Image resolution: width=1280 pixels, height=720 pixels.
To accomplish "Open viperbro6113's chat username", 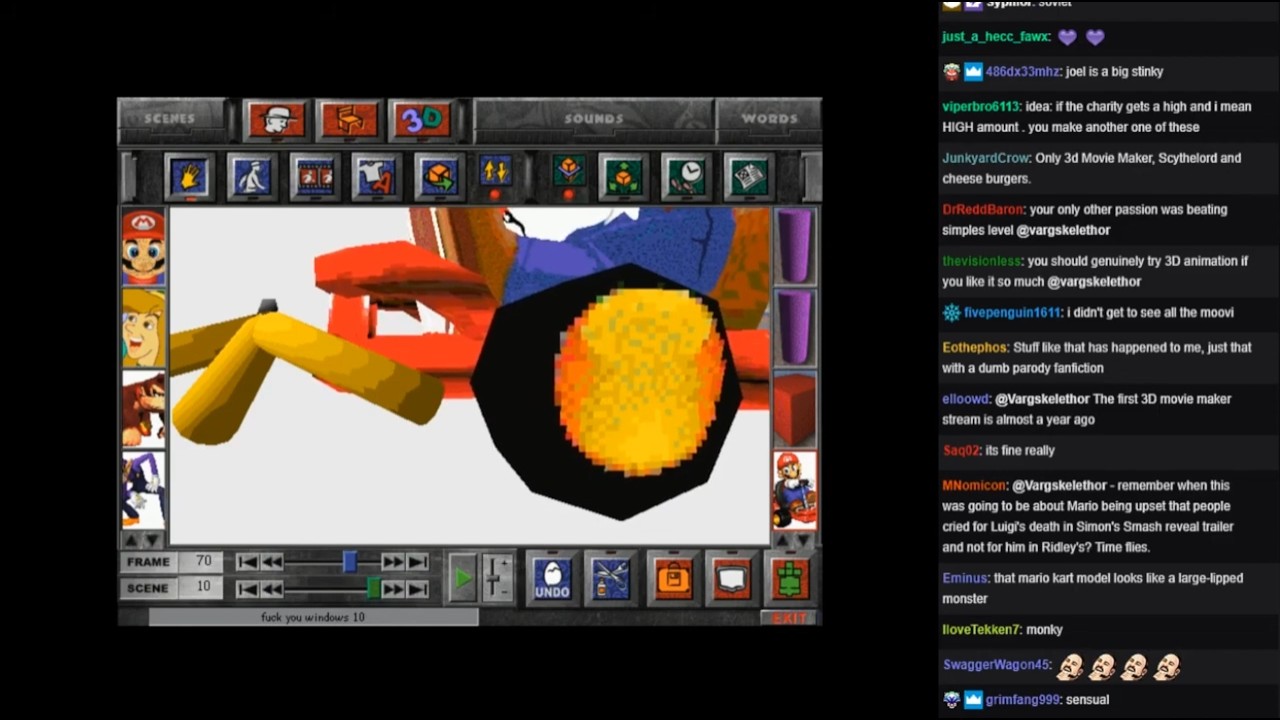I will [980, 107].
